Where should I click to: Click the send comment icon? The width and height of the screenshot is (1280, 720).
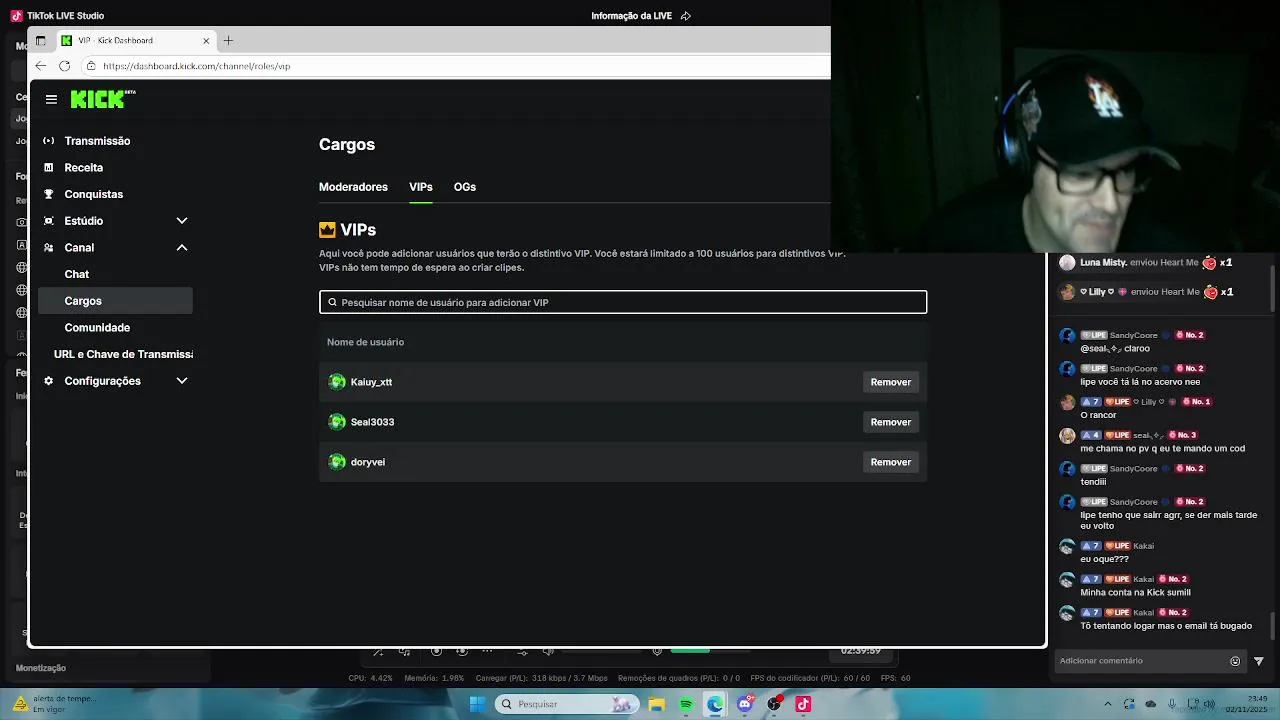point(1259,661)
